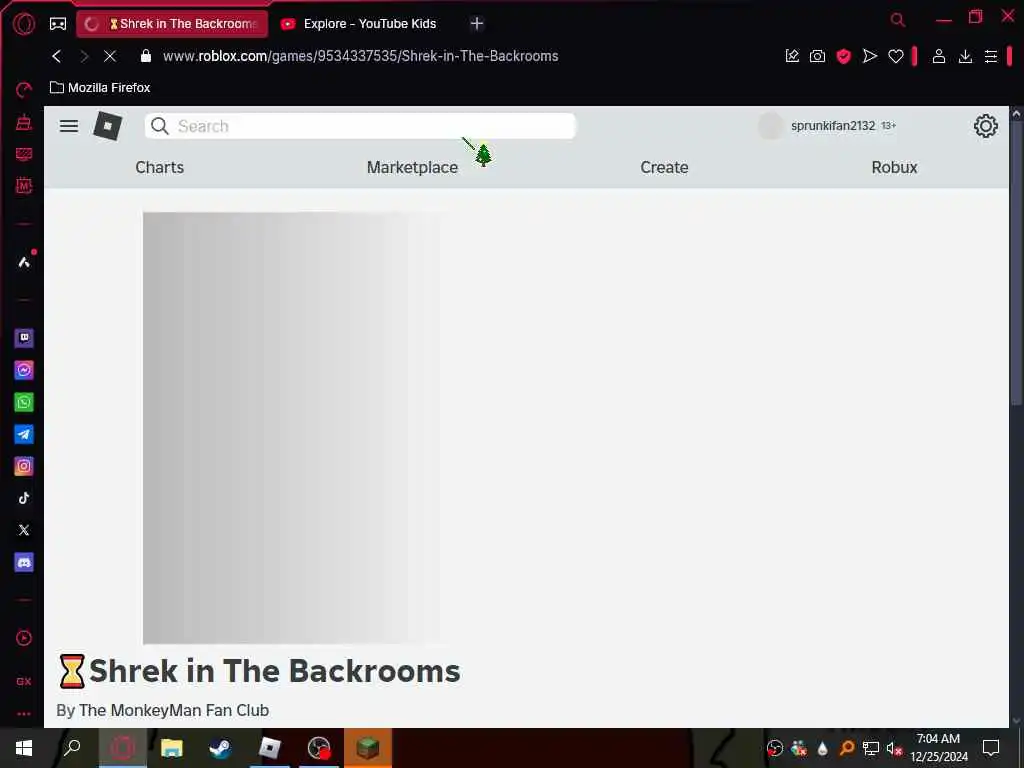
Task: Open the pinboard edit icon in toolbar
Action: [x=792, y=57]
